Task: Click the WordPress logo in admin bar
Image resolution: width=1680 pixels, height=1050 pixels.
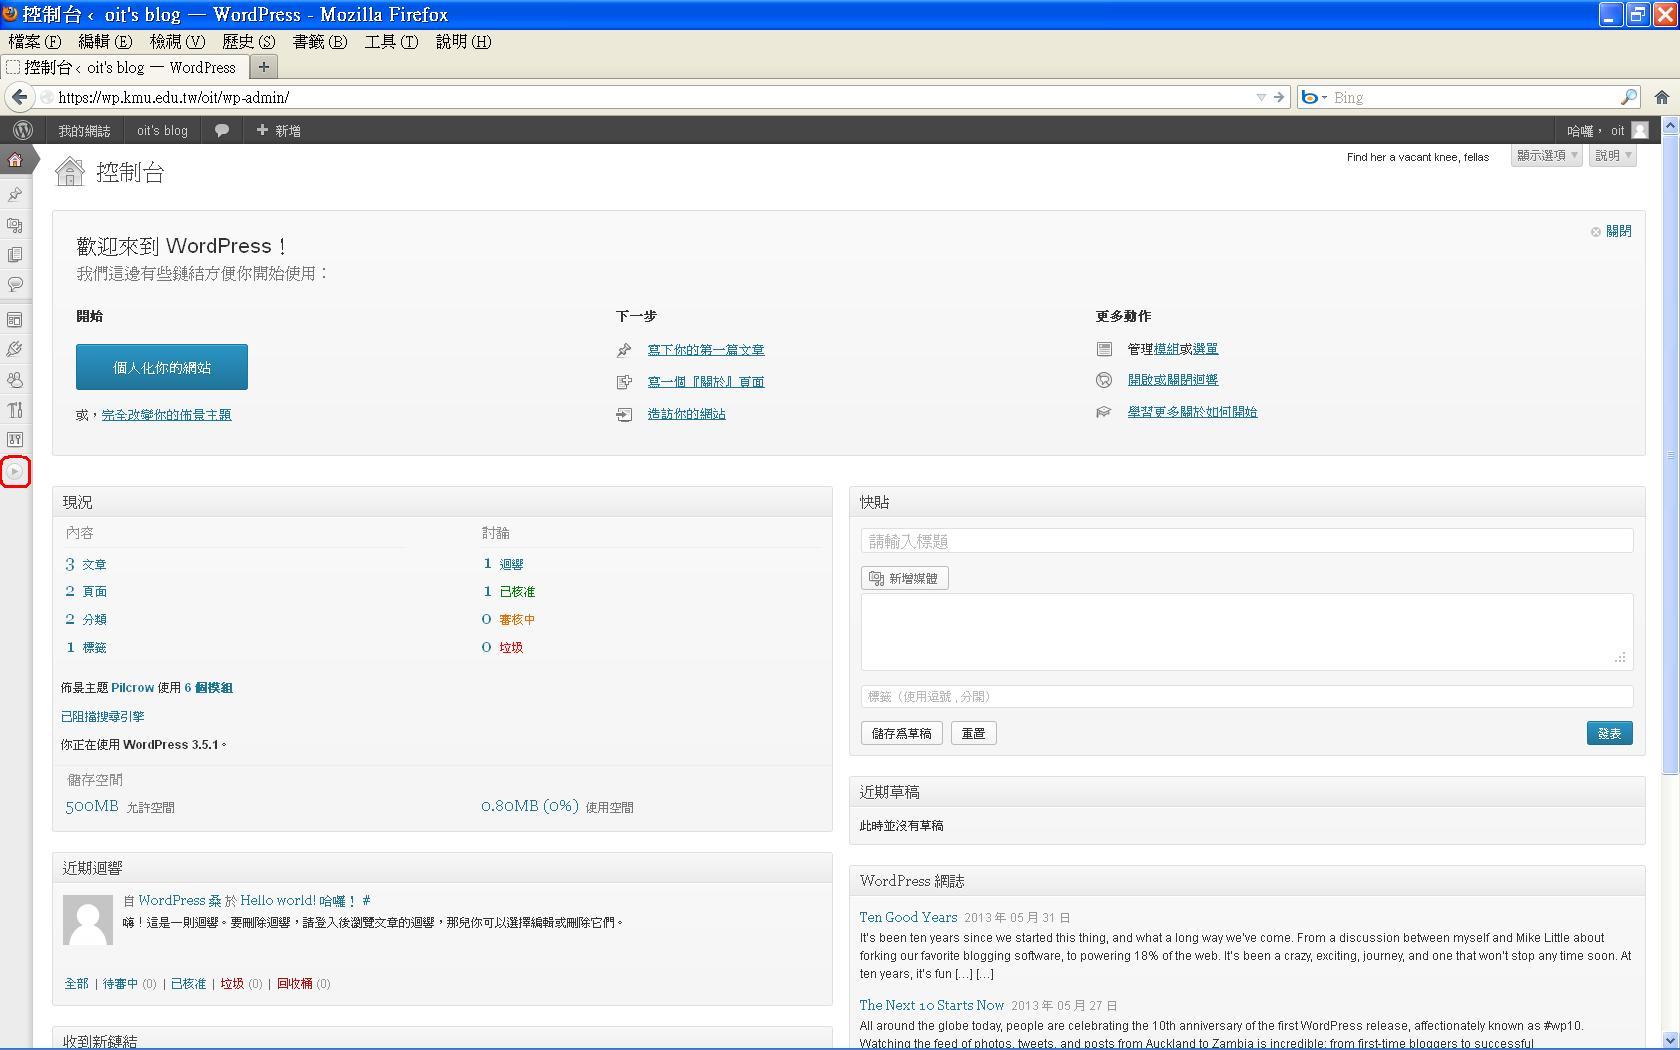Action: pos(23,130)
